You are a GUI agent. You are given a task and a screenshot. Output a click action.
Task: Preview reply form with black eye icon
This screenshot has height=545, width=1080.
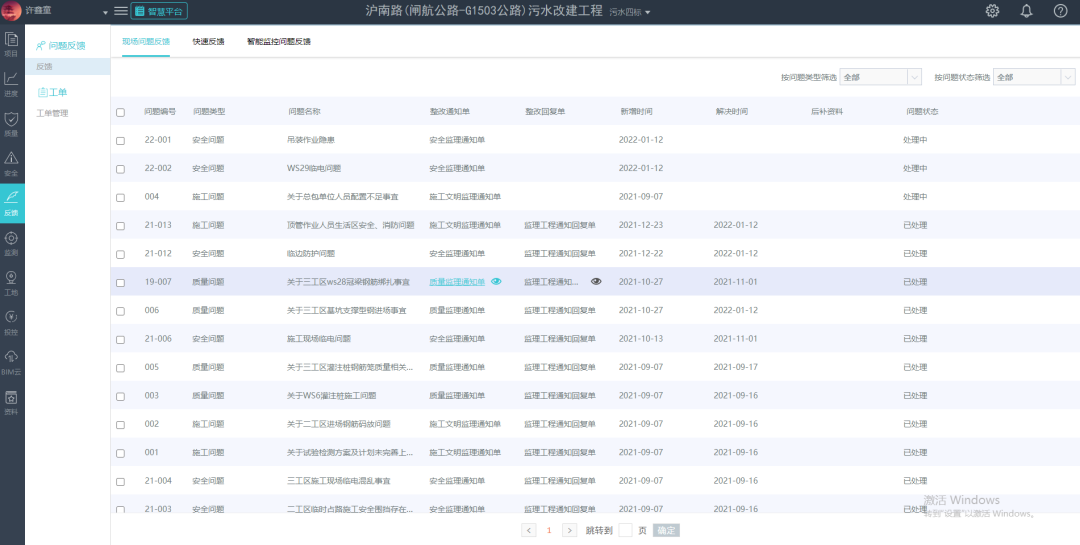pyautogui.click(x=596, y=282)
